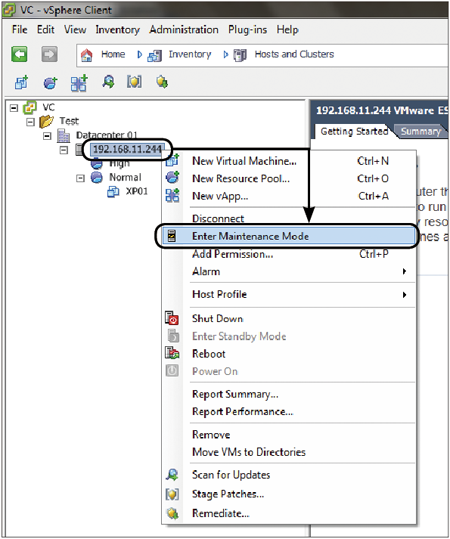This screenshot has width=450, height=539.
Task: Open the Plug-ins menu
Action: click(248, 30)
